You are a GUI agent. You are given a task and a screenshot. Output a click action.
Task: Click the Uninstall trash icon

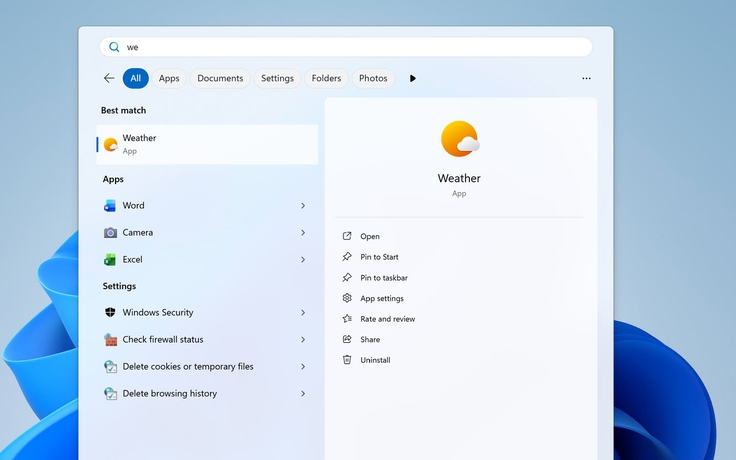pyautogui.click(x=347, y=360)
